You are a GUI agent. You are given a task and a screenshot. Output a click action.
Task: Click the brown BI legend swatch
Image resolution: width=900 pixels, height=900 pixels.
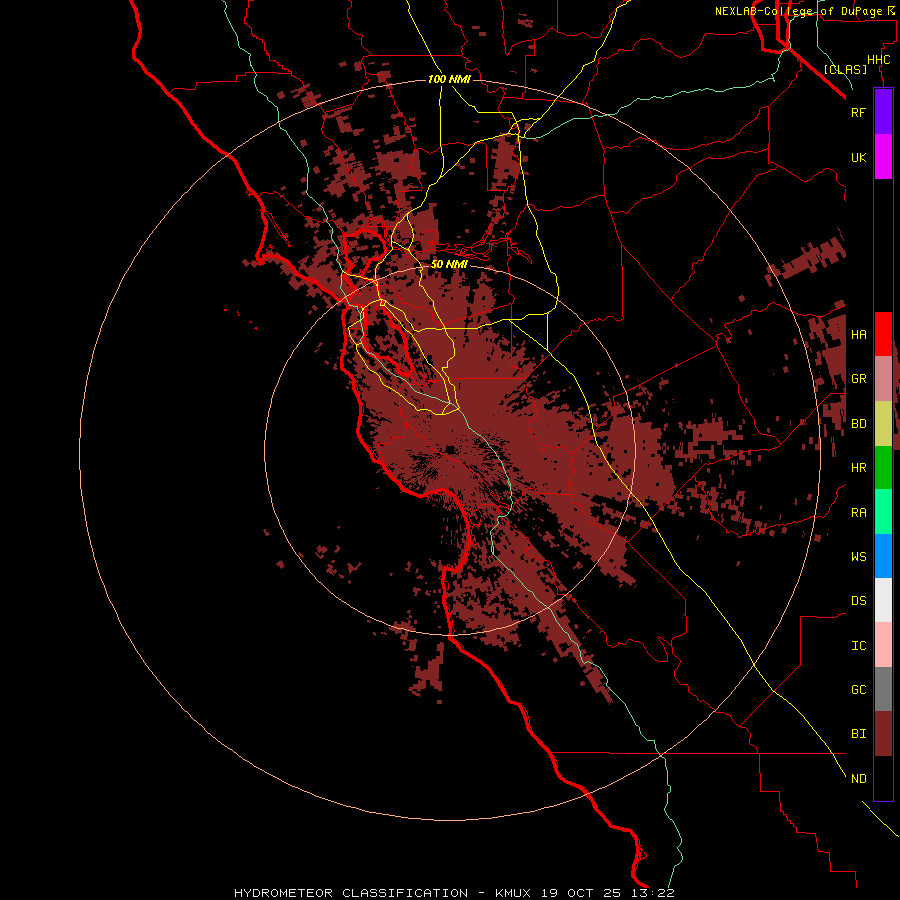tap(883, 734)
